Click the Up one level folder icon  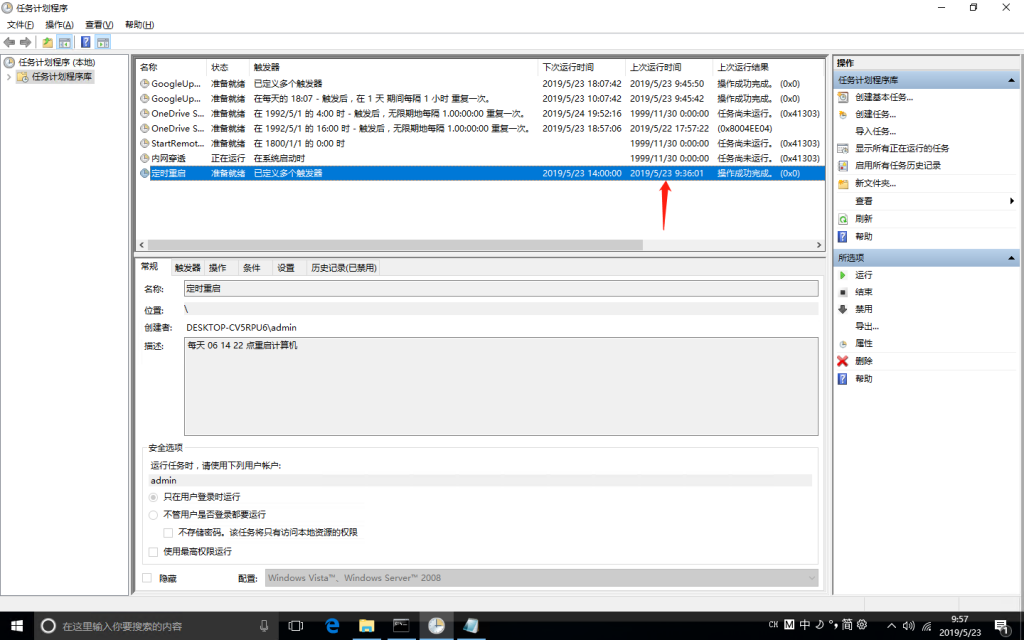tap(47, 42)
